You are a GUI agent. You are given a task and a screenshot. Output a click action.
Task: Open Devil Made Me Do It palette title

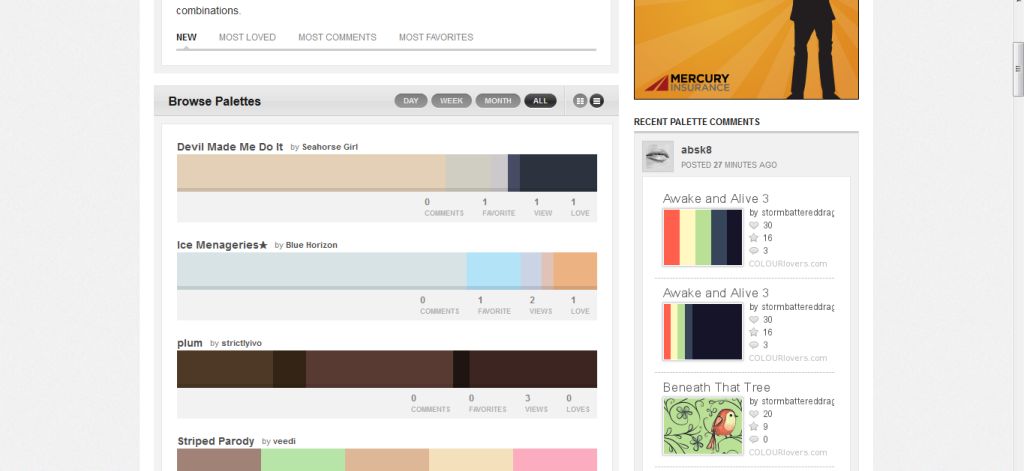point(230,147)
